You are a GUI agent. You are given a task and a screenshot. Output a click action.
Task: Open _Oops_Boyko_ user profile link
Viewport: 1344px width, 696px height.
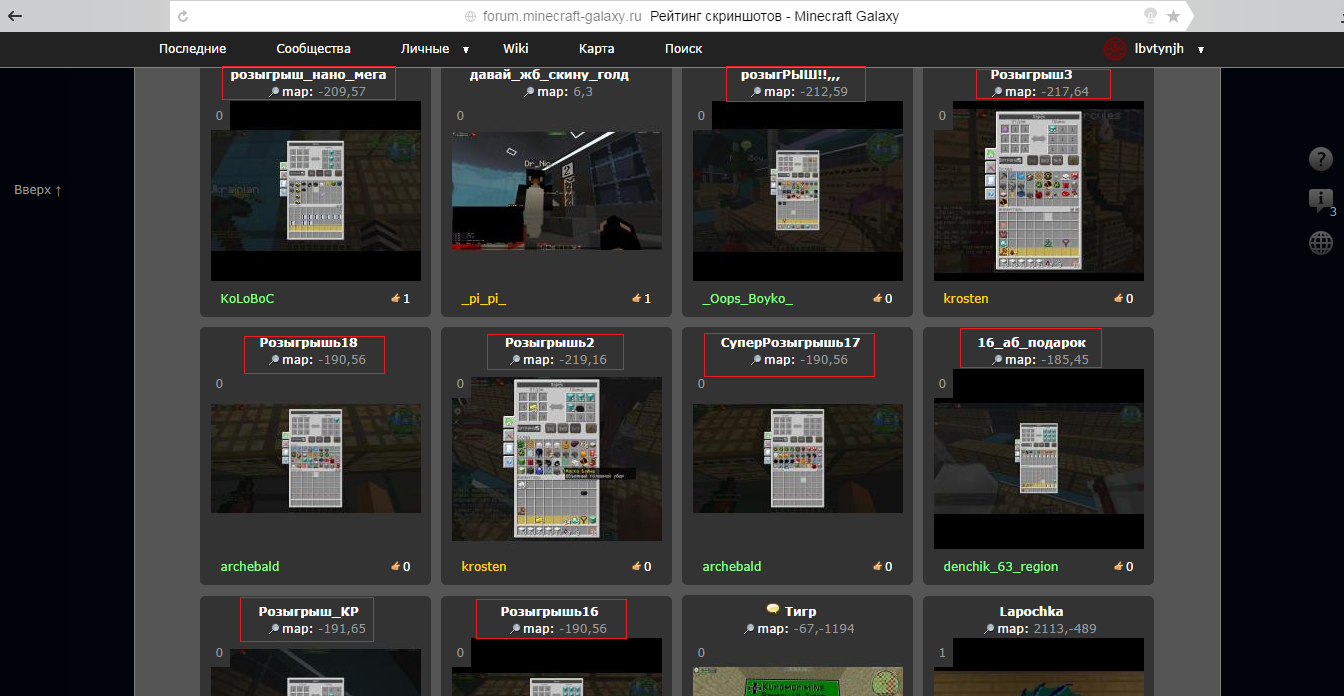(x=748, y=298)
